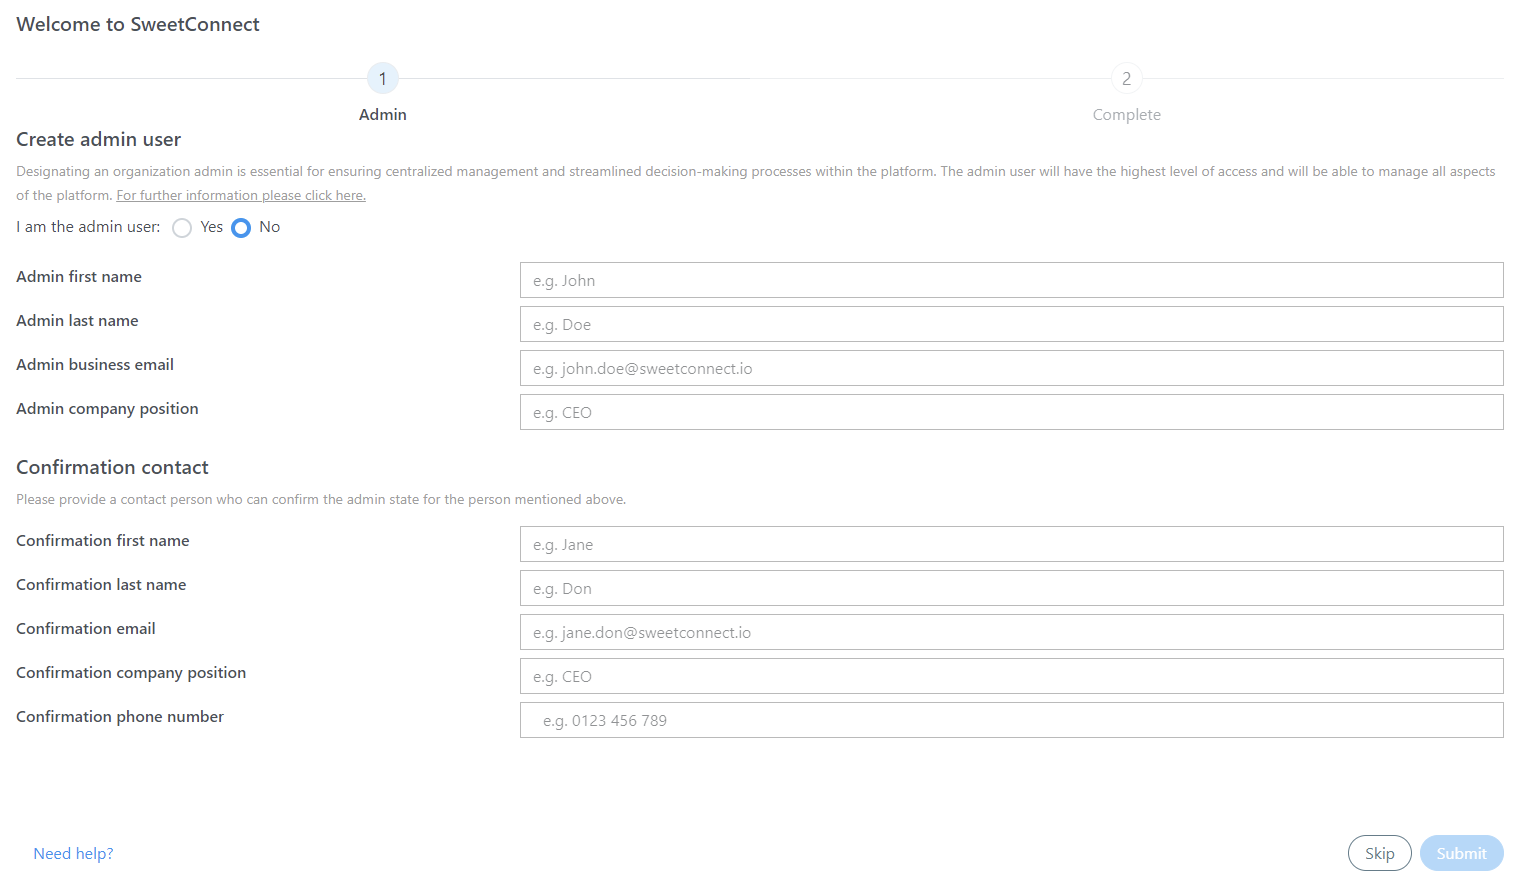The image size is (1514, 880).
Task: Focus the Admin last name field
Action: point(1011,324)
